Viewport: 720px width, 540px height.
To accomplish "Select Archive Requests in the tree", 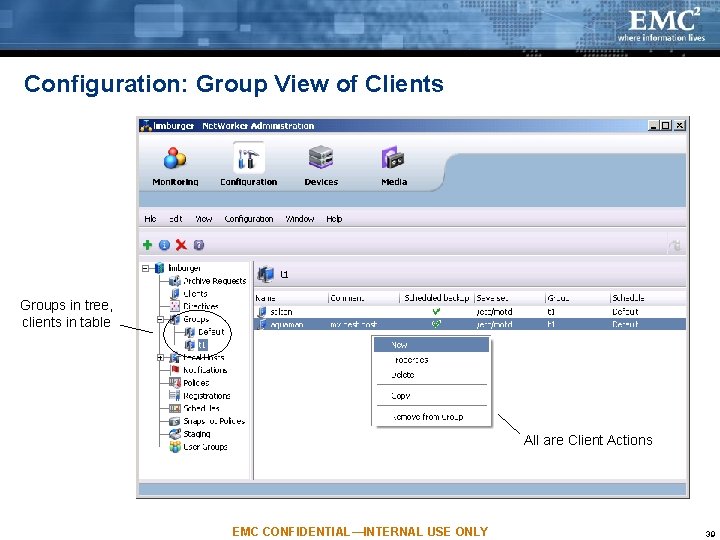I will (214, 281).
